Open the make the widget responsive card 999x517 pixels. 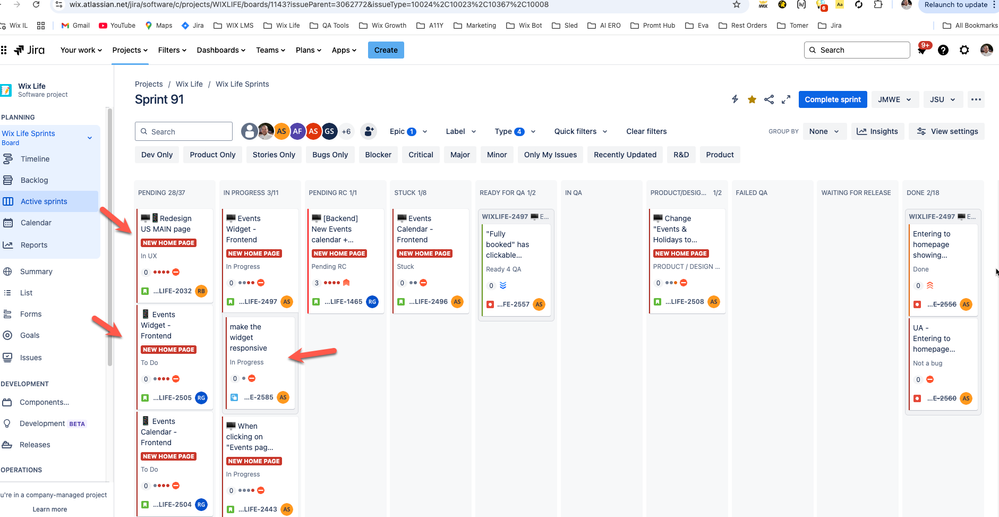tap(261, 361)
